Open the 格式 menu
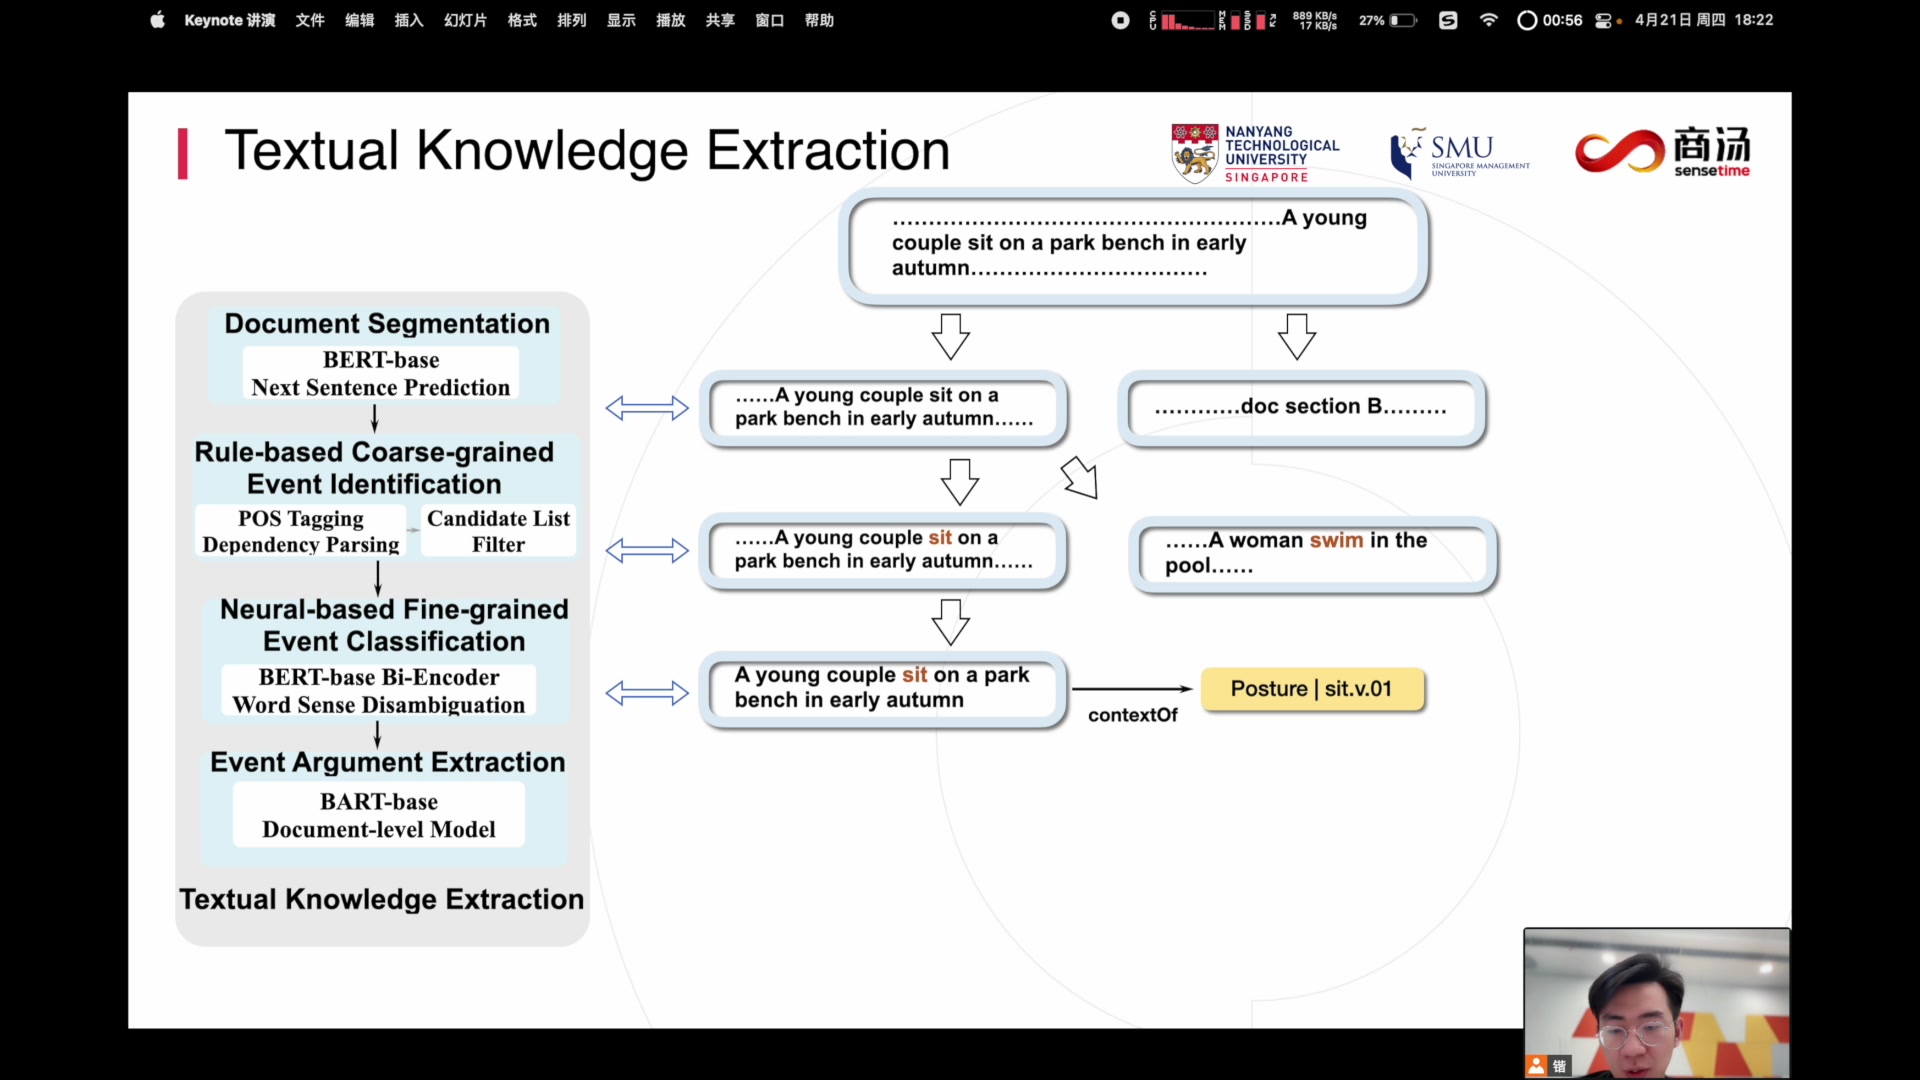The height and width of the screenshot is (1080, 1920). pyautogui.click(x=522, y=20)
